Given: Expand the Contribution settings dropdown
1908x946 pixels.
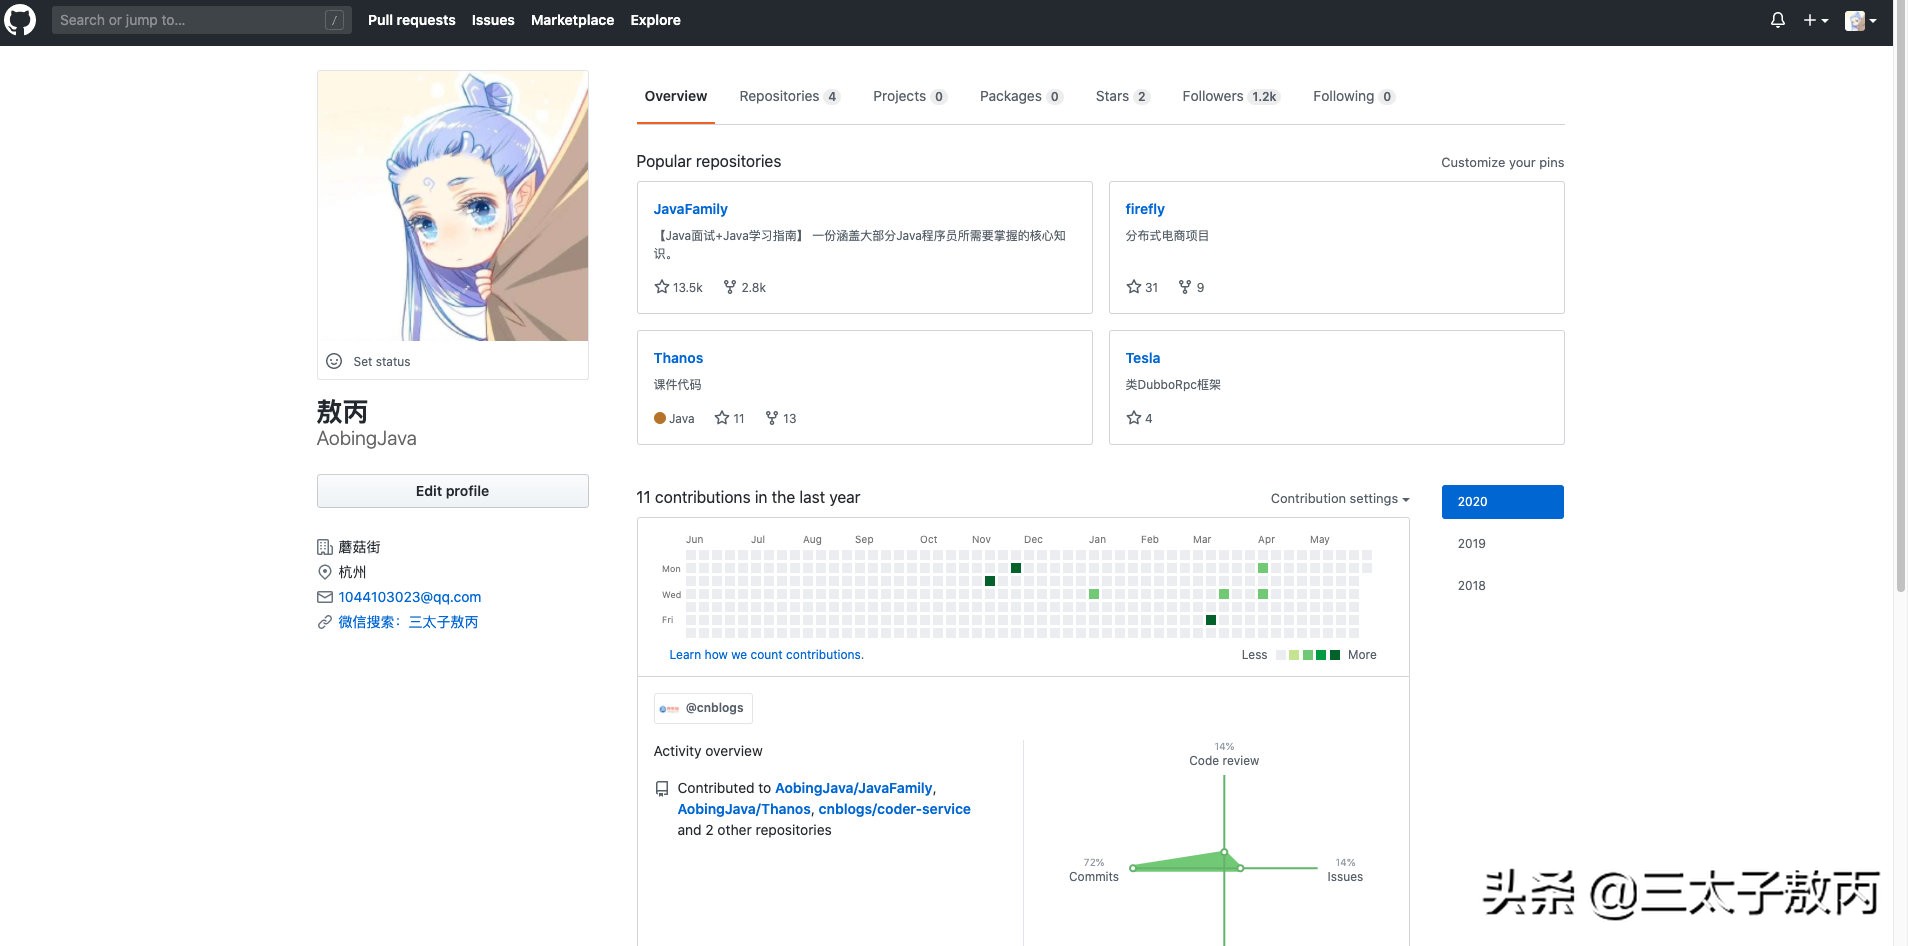Looking at the screenshot, I should tap(1339, 498).
